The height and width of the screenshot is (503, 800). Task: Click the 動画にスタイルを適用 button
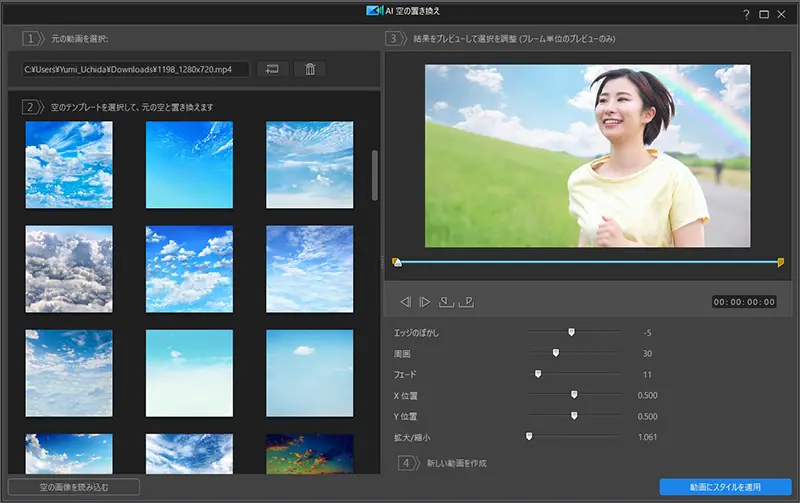(725, 487)
